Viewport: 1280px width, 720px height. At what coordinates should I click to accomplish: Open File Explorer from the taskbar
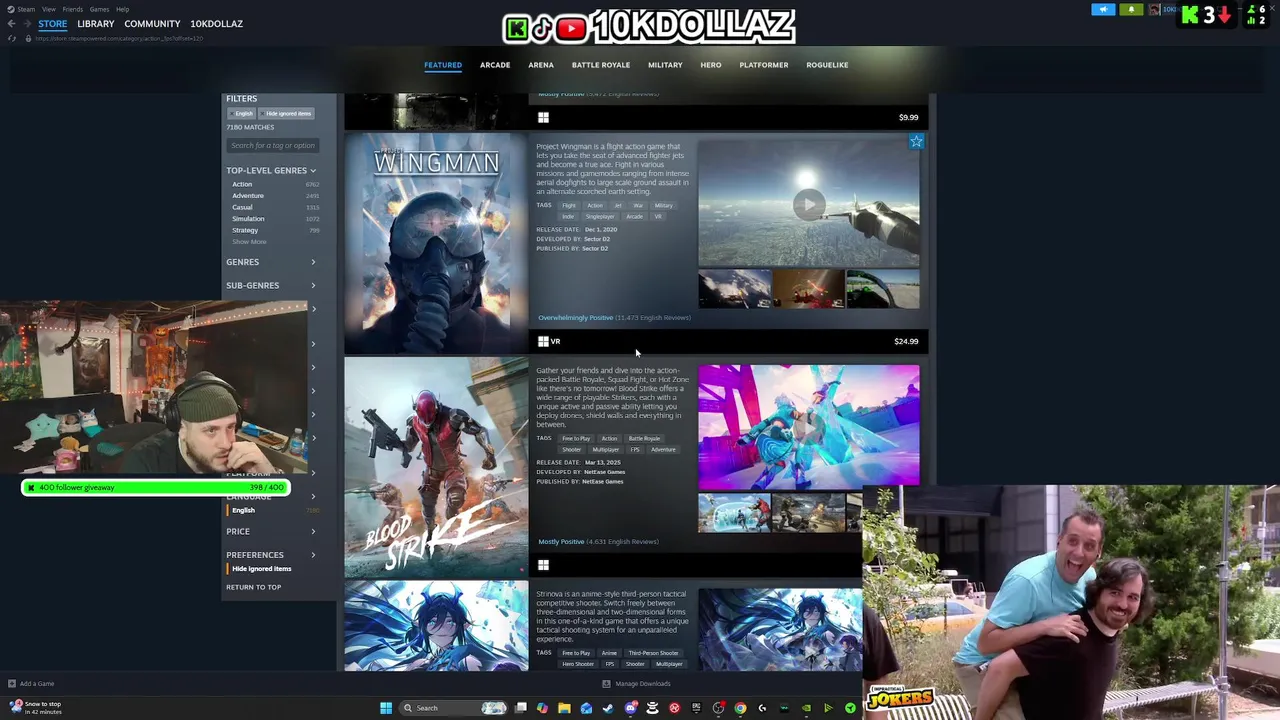point(564,708)
